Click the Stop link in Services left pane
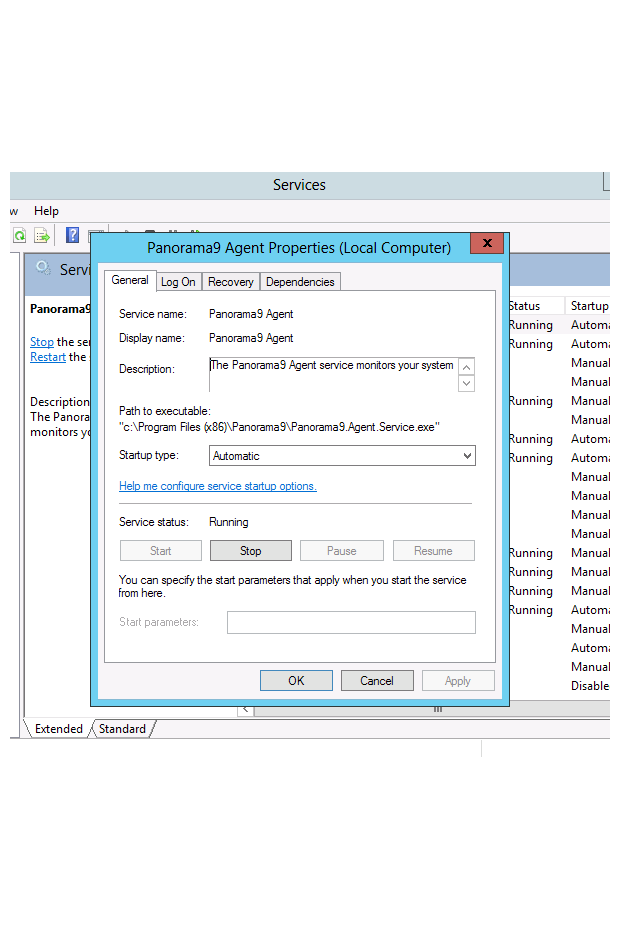620x930 pixels. pos(42,342)
